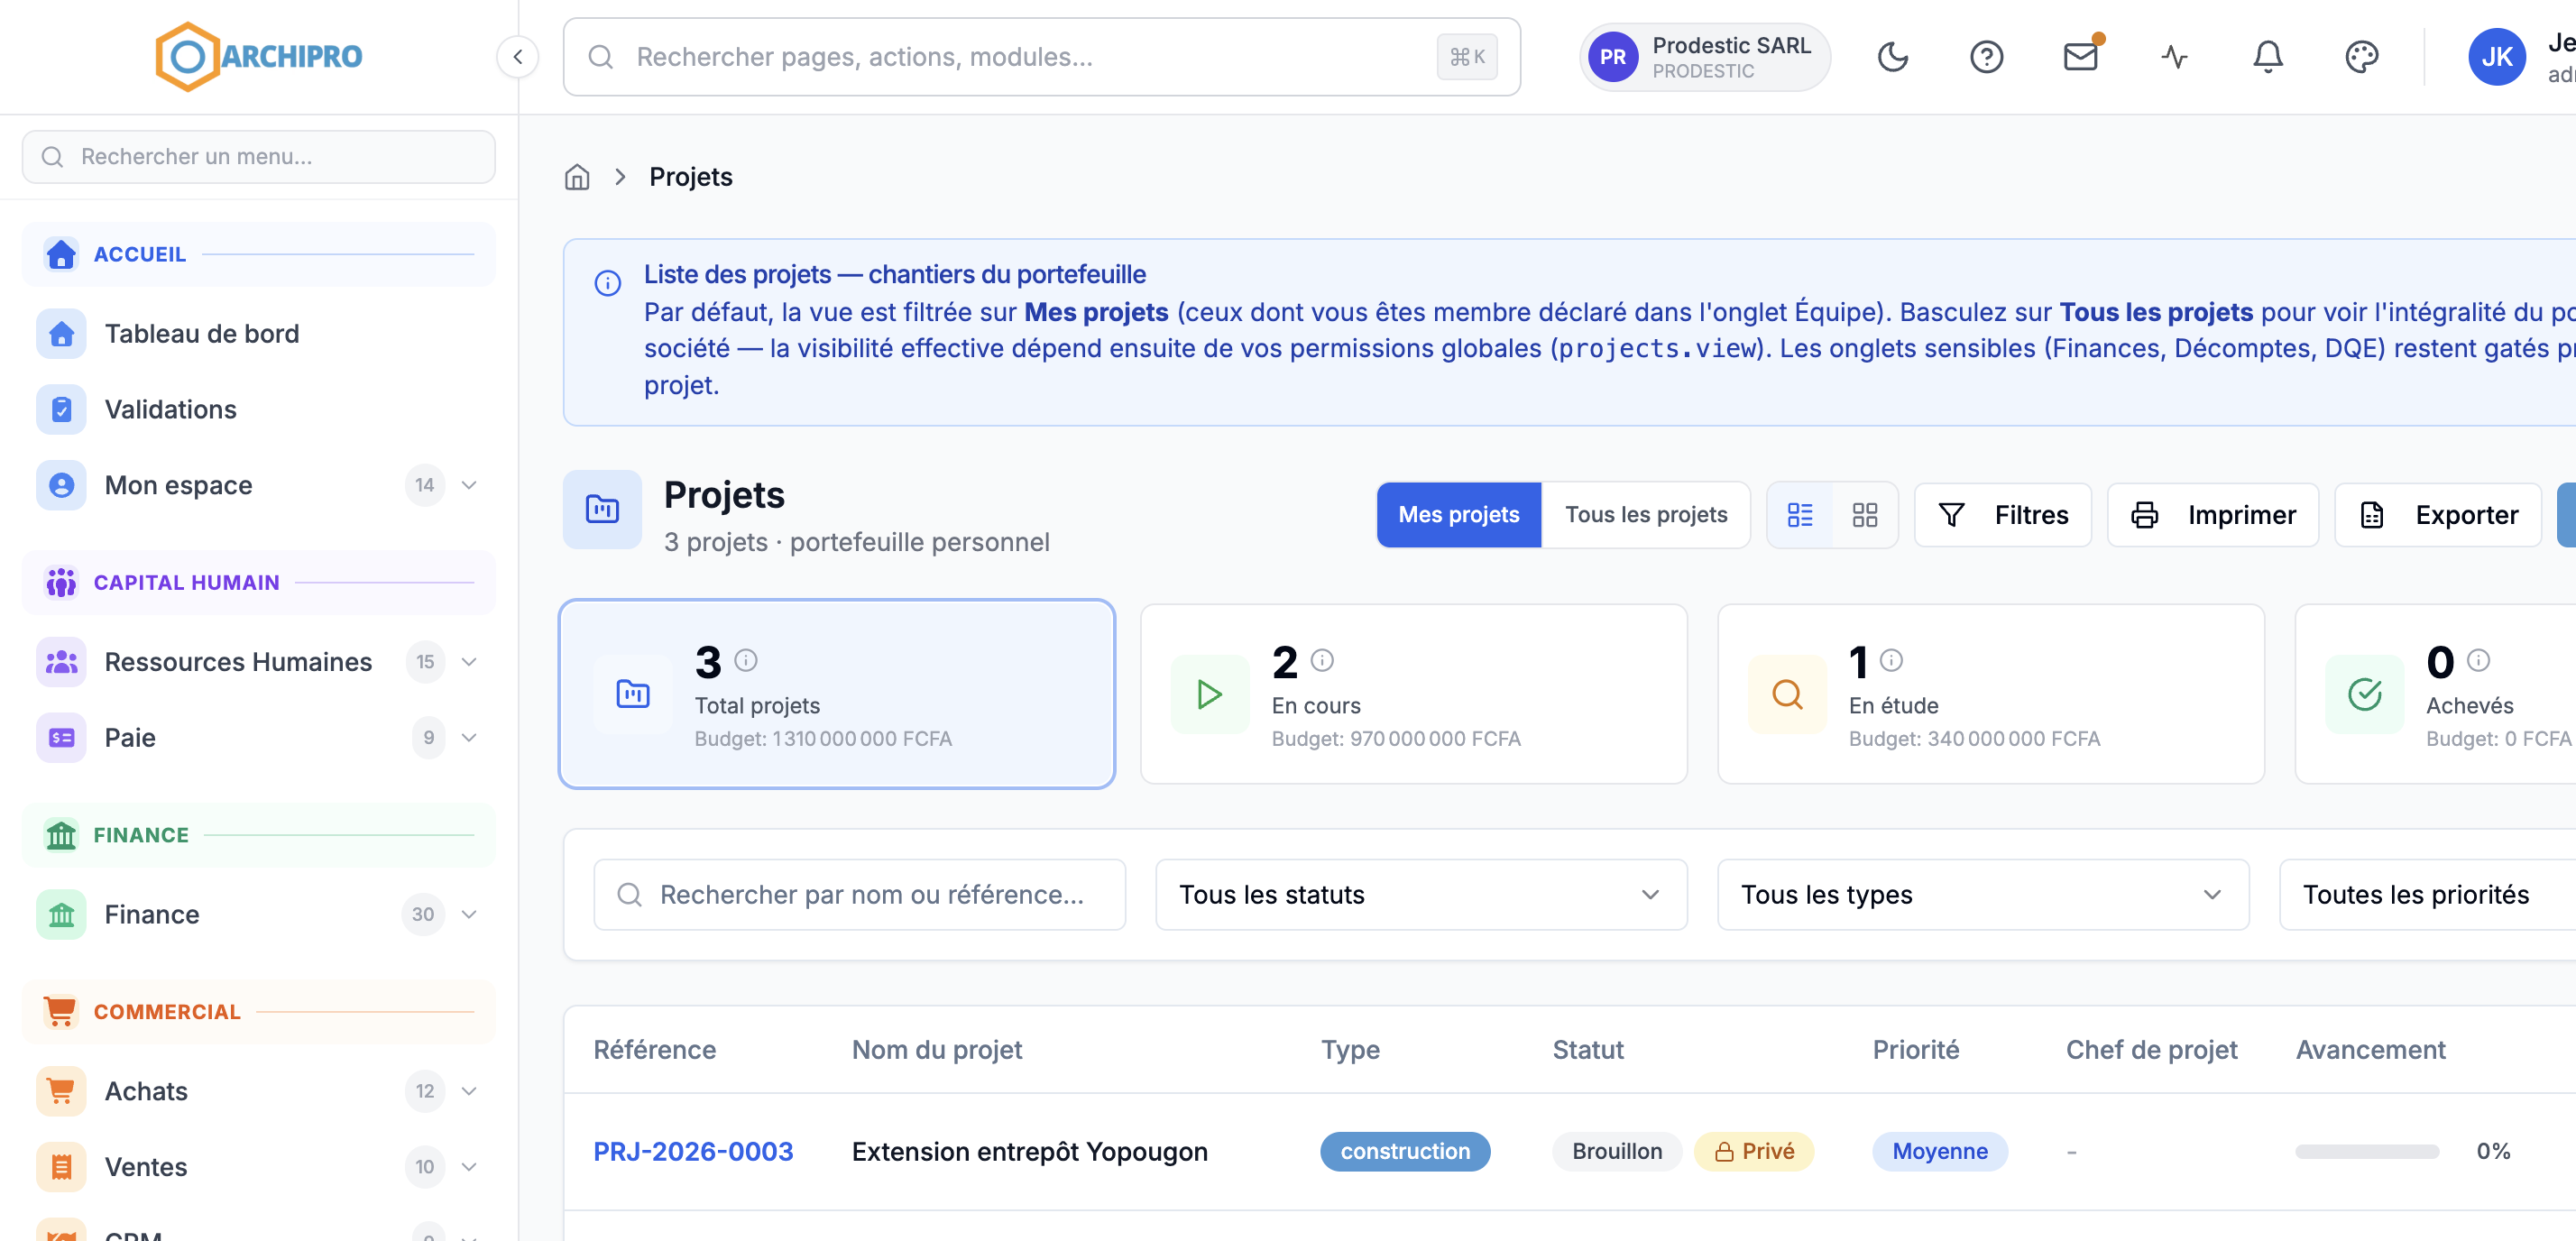Switch to list view
Screen dimensions: 2576x1241
click(x=1800, y=515)
